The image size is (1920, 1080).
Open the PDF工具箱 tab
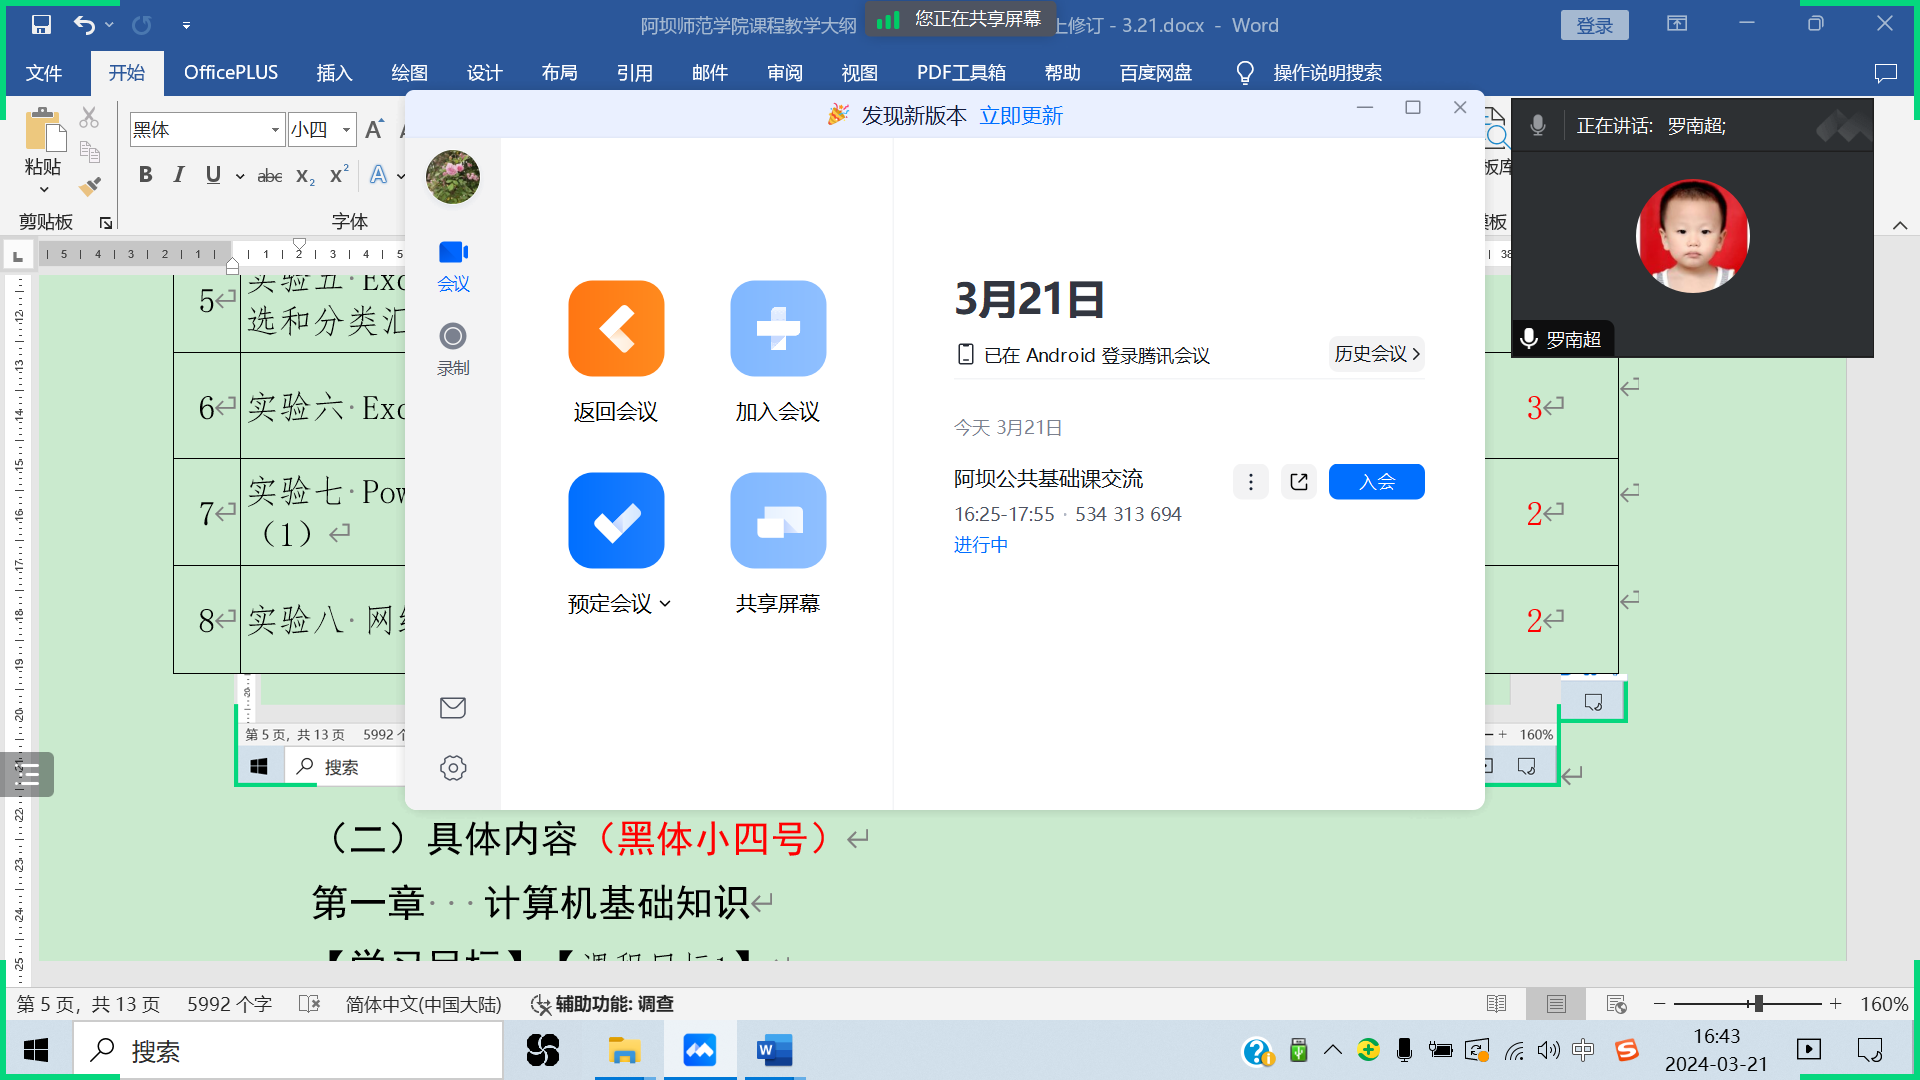pyautogui.click(x=961, y=73)
